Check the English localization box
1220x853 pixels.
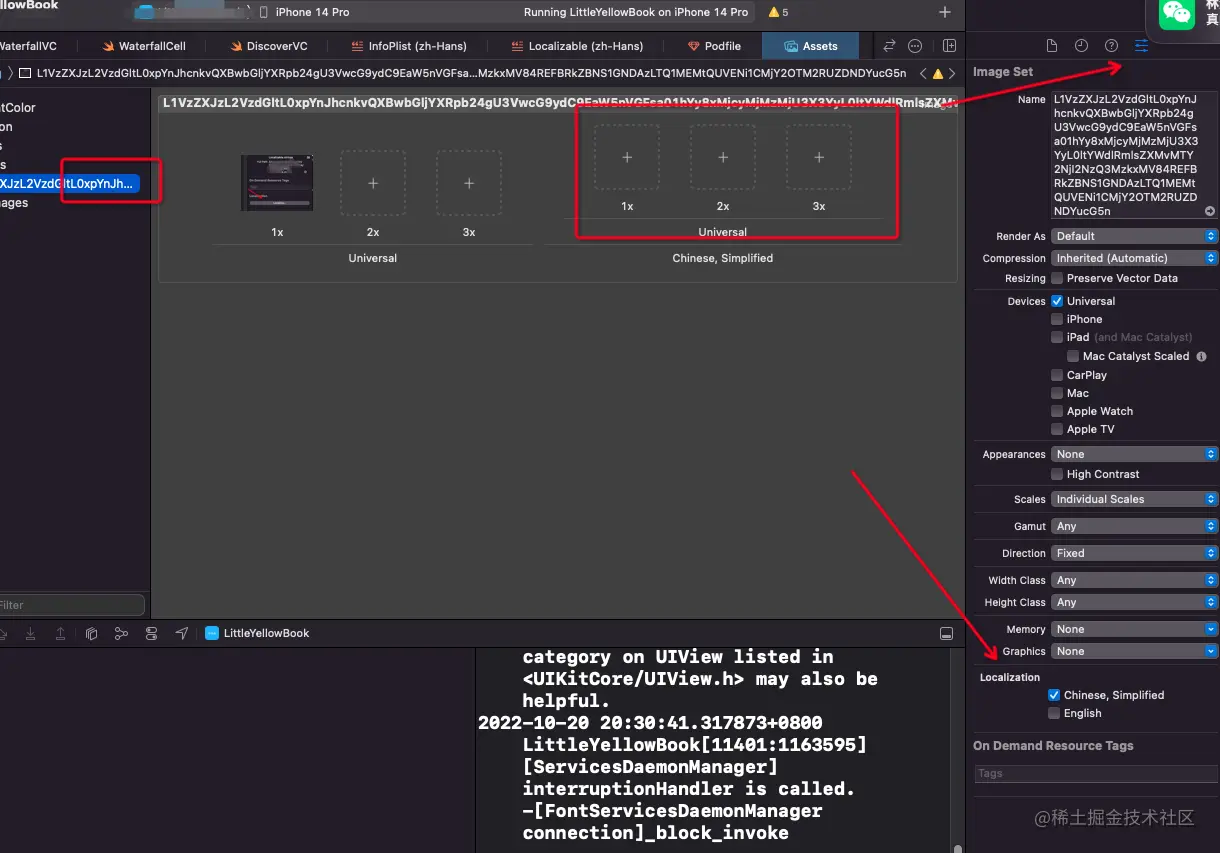[1054, 713]
